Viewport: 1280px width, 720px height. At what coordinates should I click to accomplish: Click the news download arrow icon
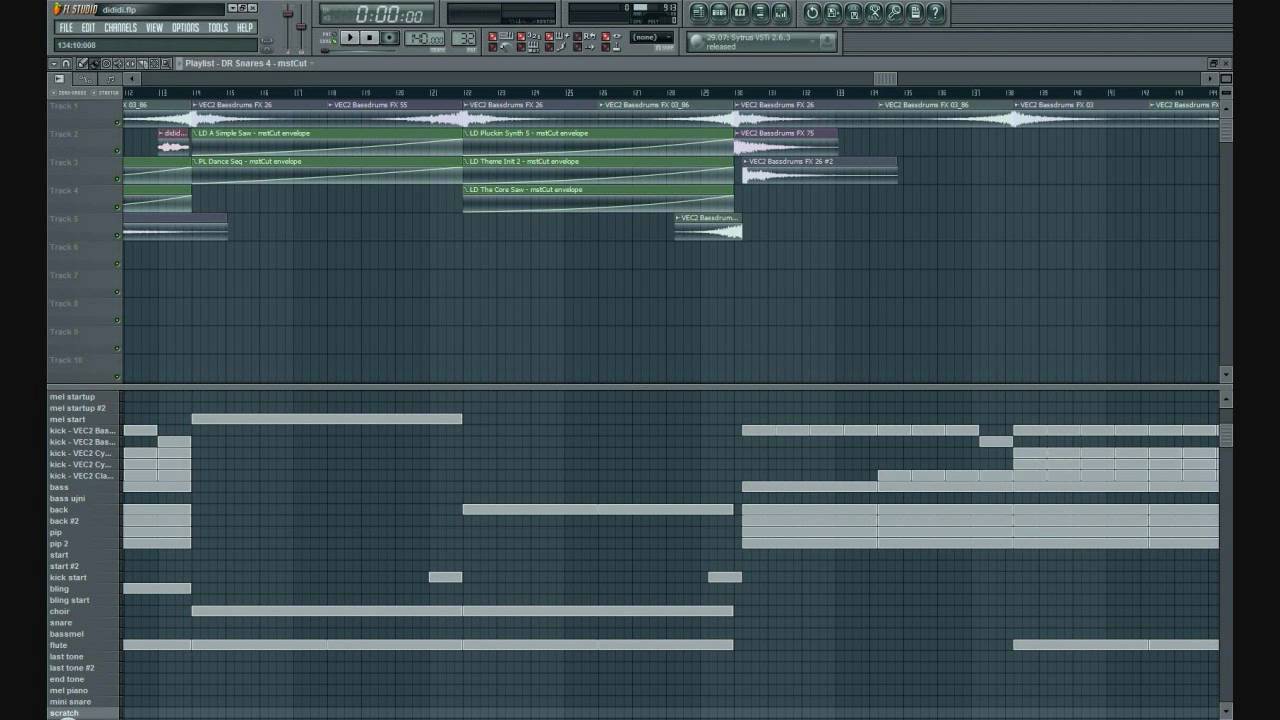(x=826, y=42)
